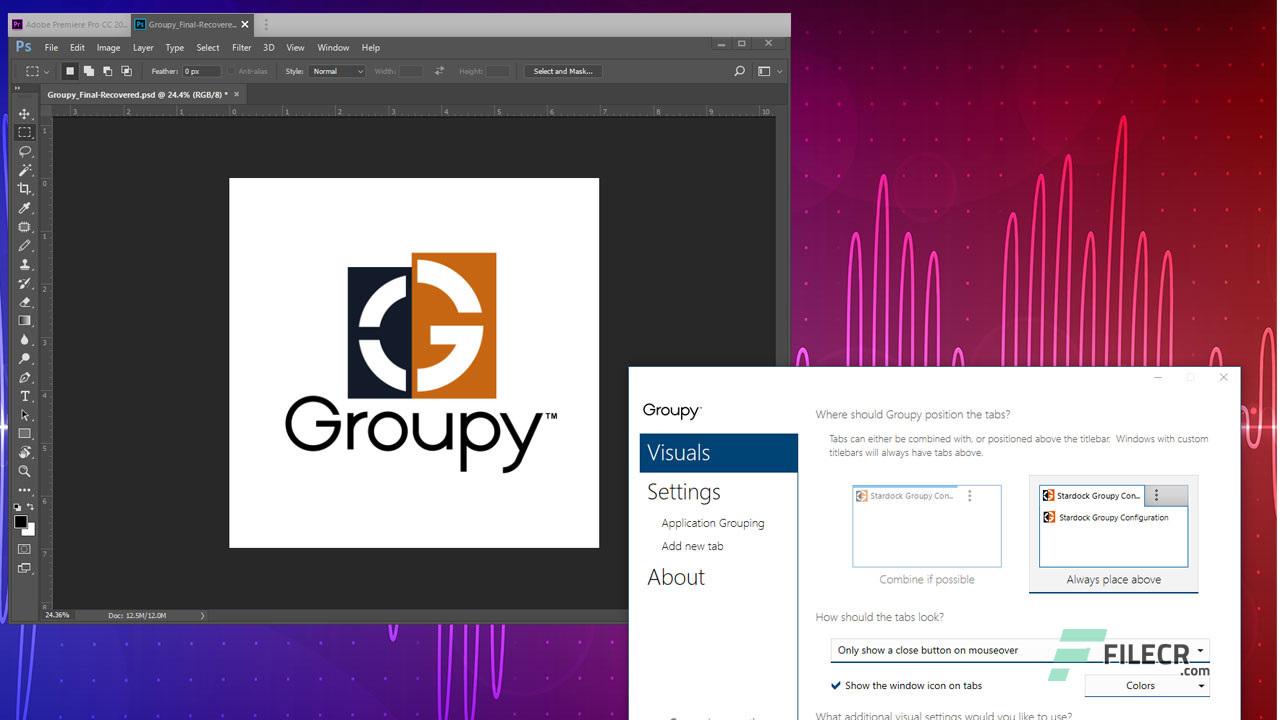This screenshot has height=720, width=1280.
Task: Open the File menu
Action: (51, 47)
